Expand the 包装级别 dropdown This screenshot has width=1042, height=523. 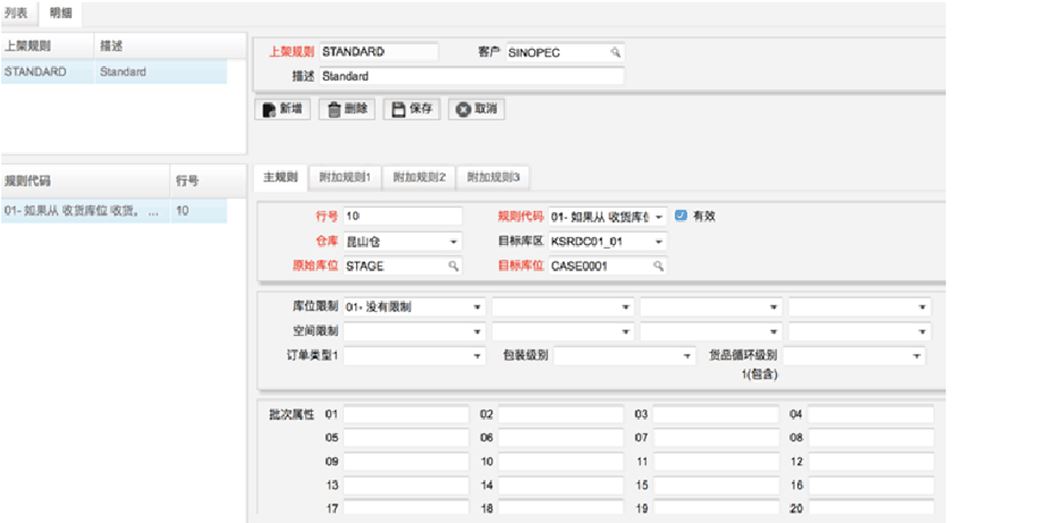(x=687, y=356)
